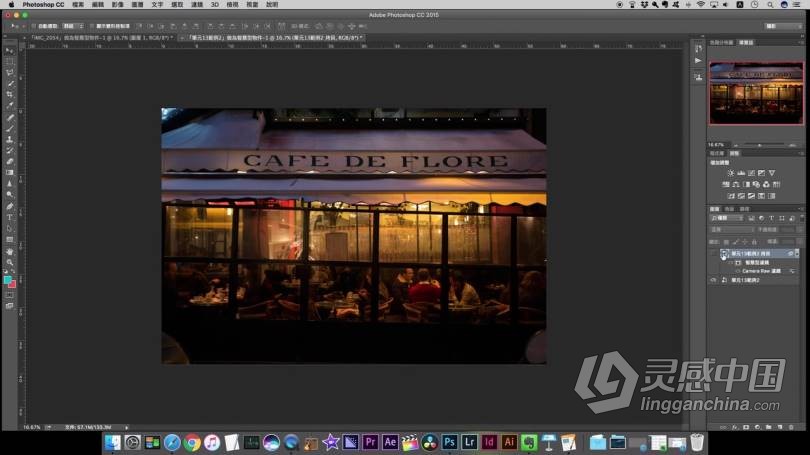Select the Spot Healing Brush tool

click(9, 118)
